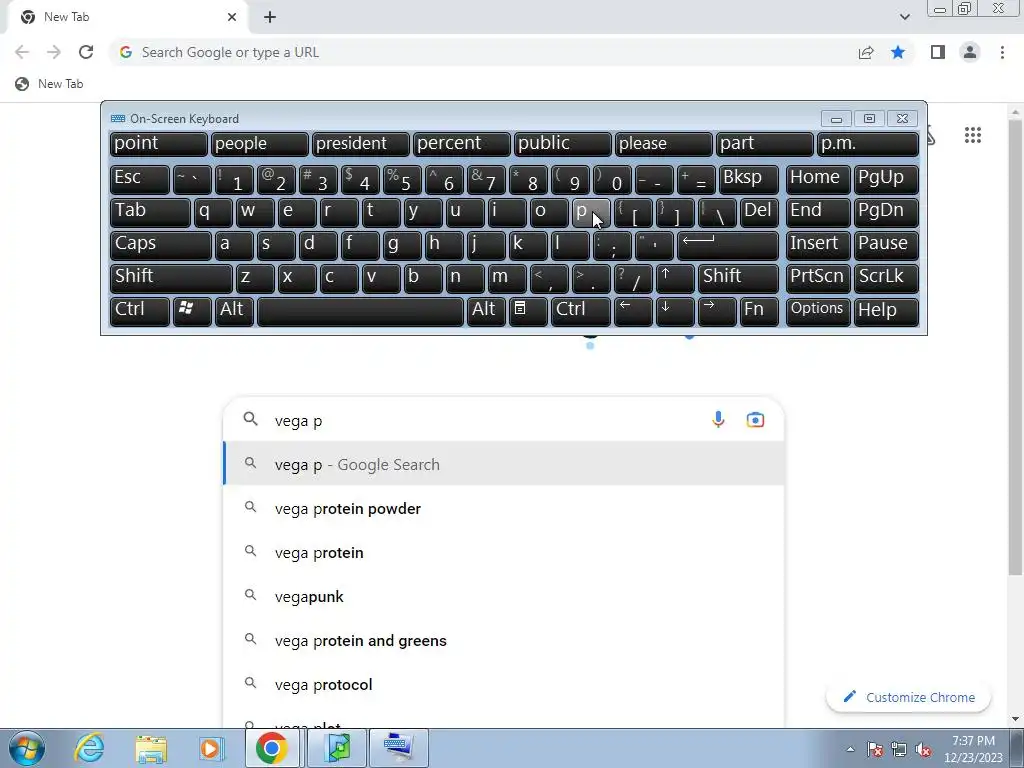The image size is (1024, 768).
Task: Choose vega p - Google Search entry
Action: click(x=504, y=464)
